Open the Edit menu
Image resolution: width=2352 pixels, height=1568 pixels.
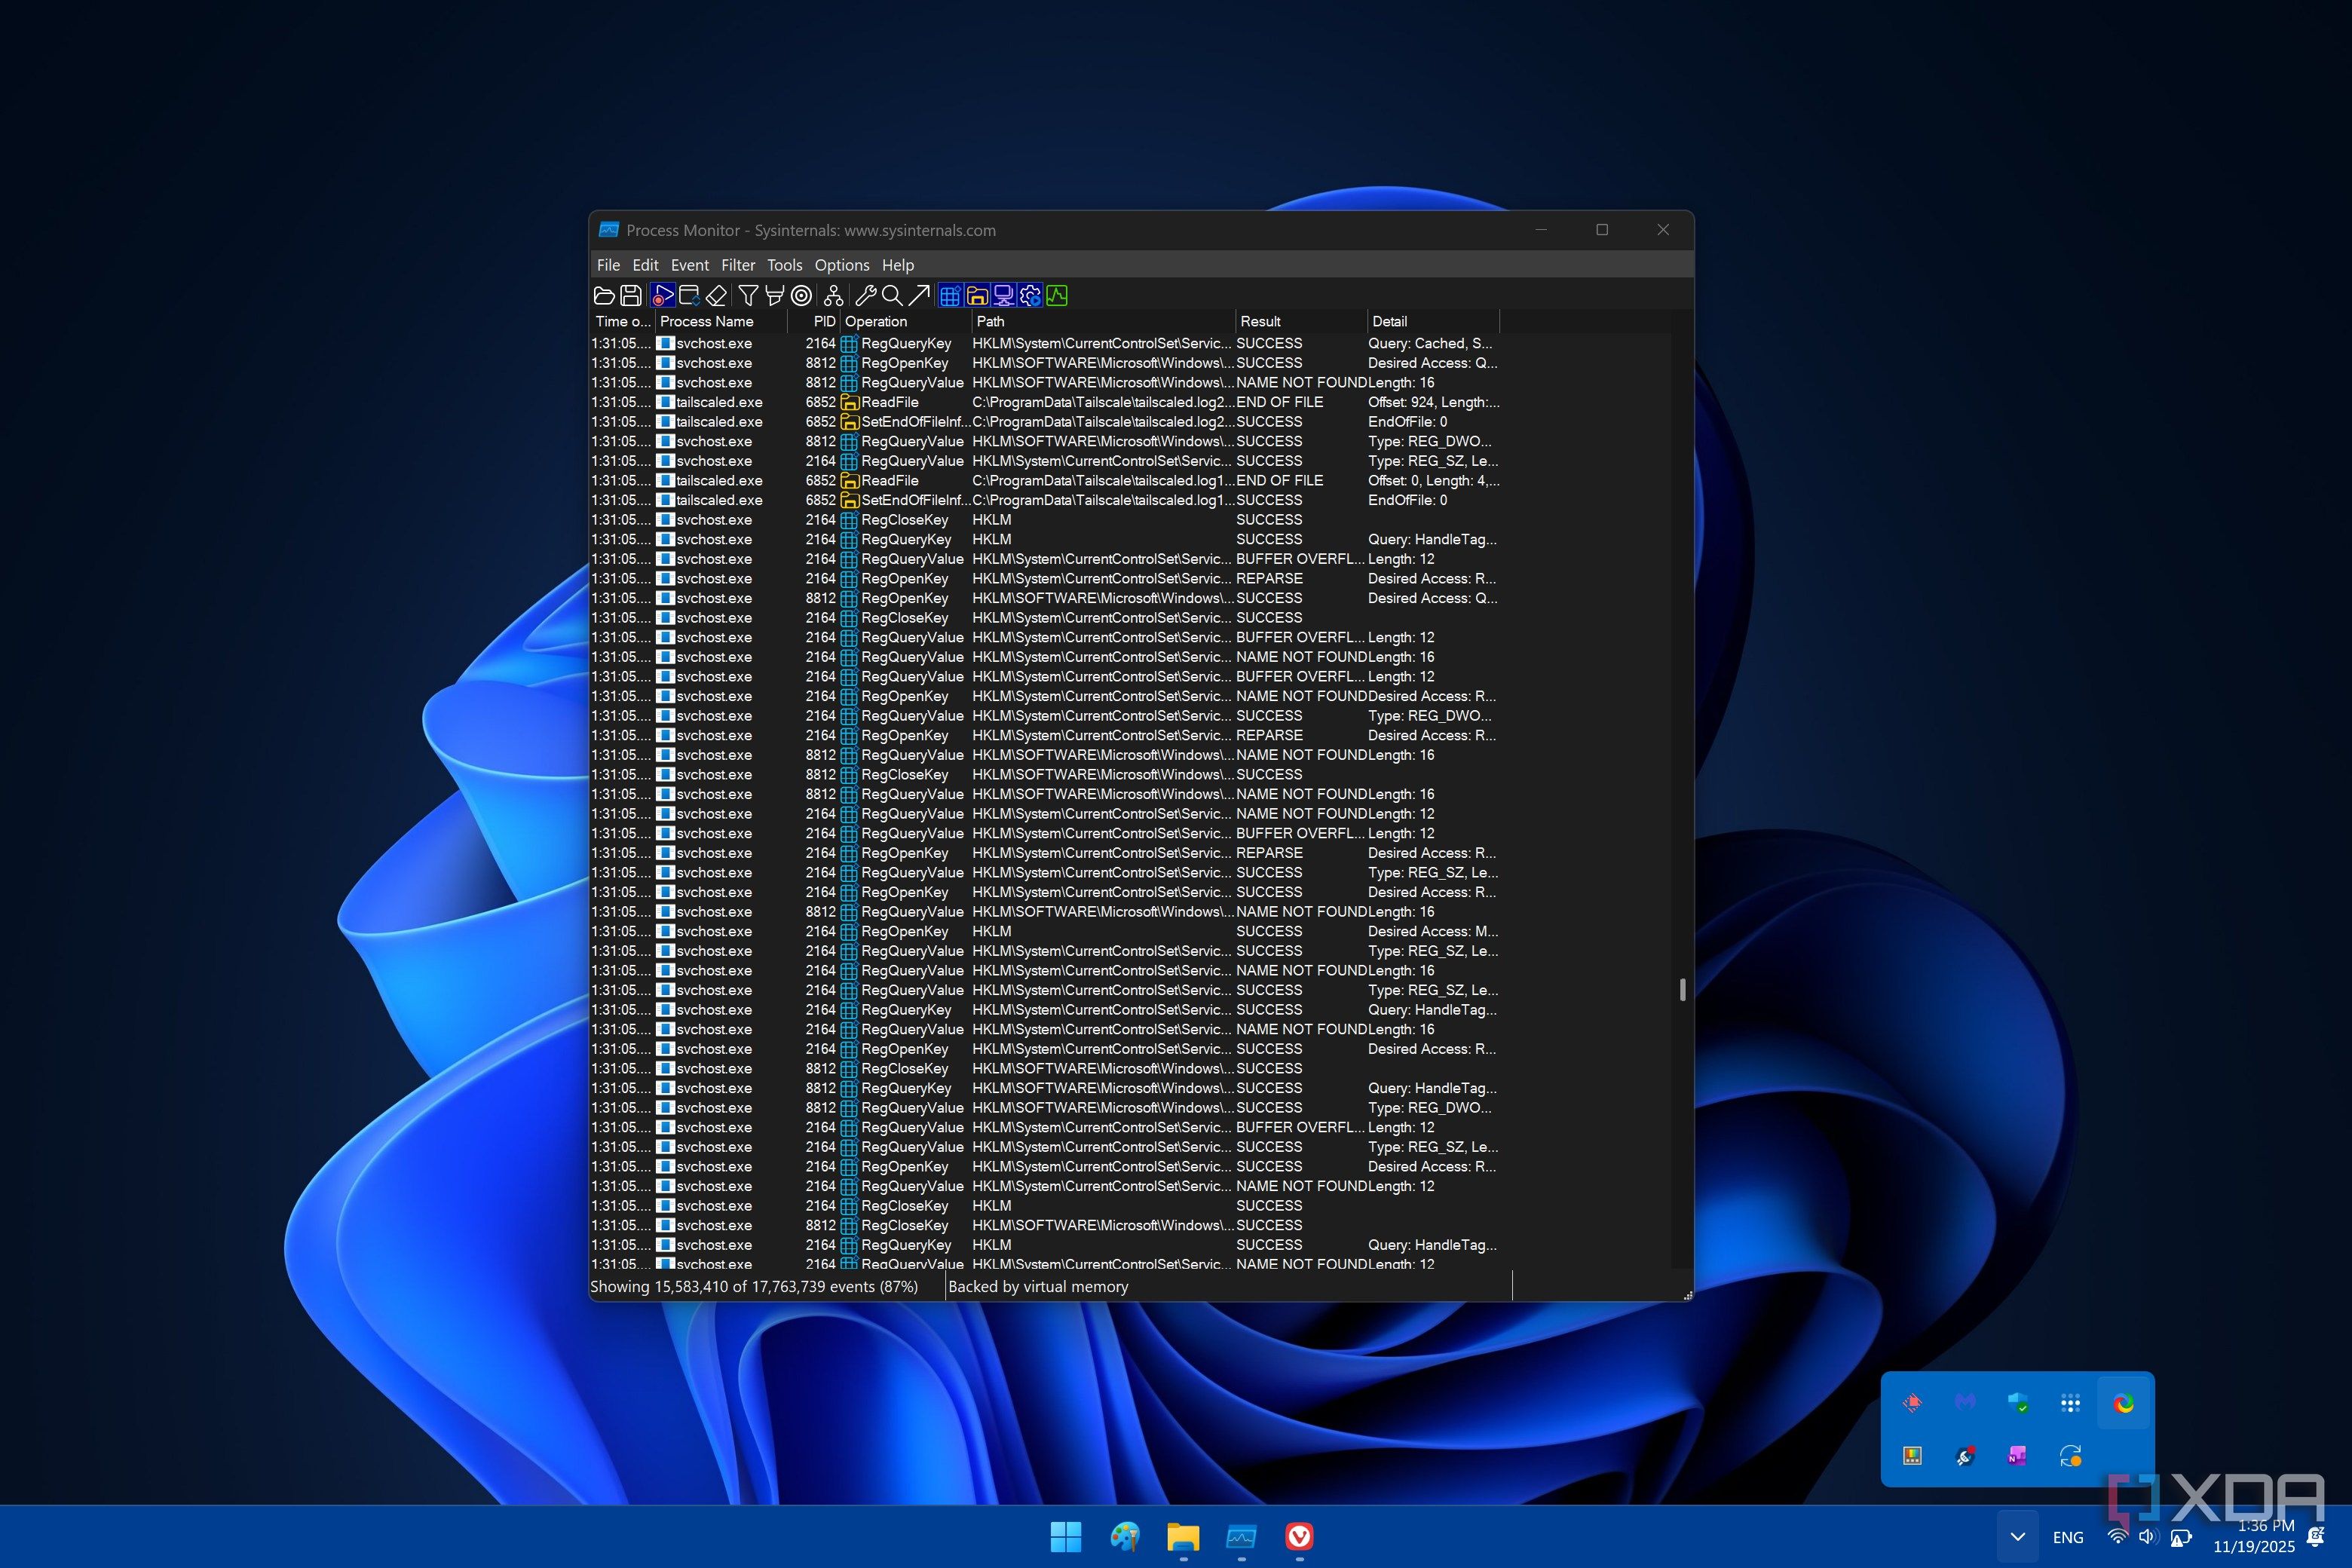click(645, 265)
